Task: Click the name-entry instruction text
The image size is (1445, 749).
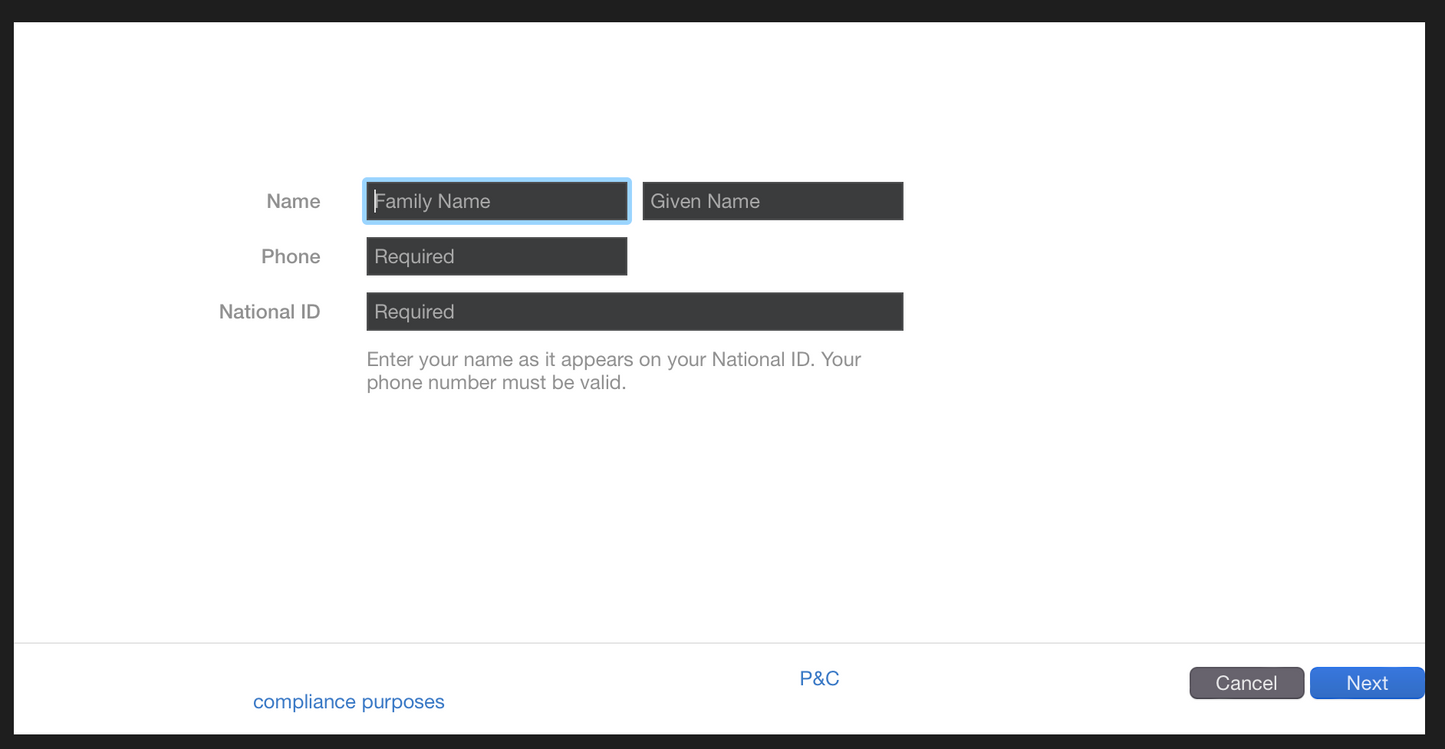Action: [x=613, y=370]
